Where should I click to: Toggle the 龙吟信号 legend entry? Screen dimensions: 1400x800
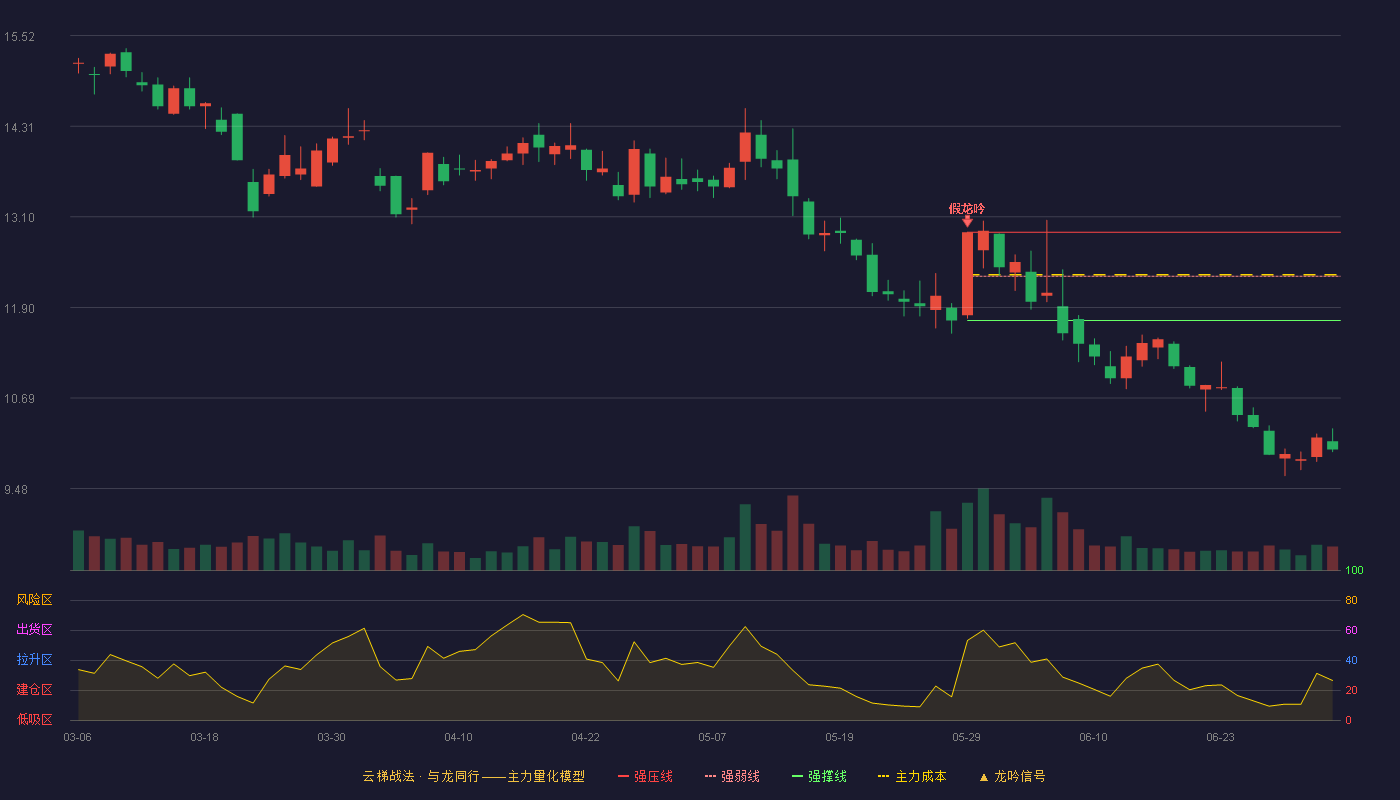(x=1012, y=776)
